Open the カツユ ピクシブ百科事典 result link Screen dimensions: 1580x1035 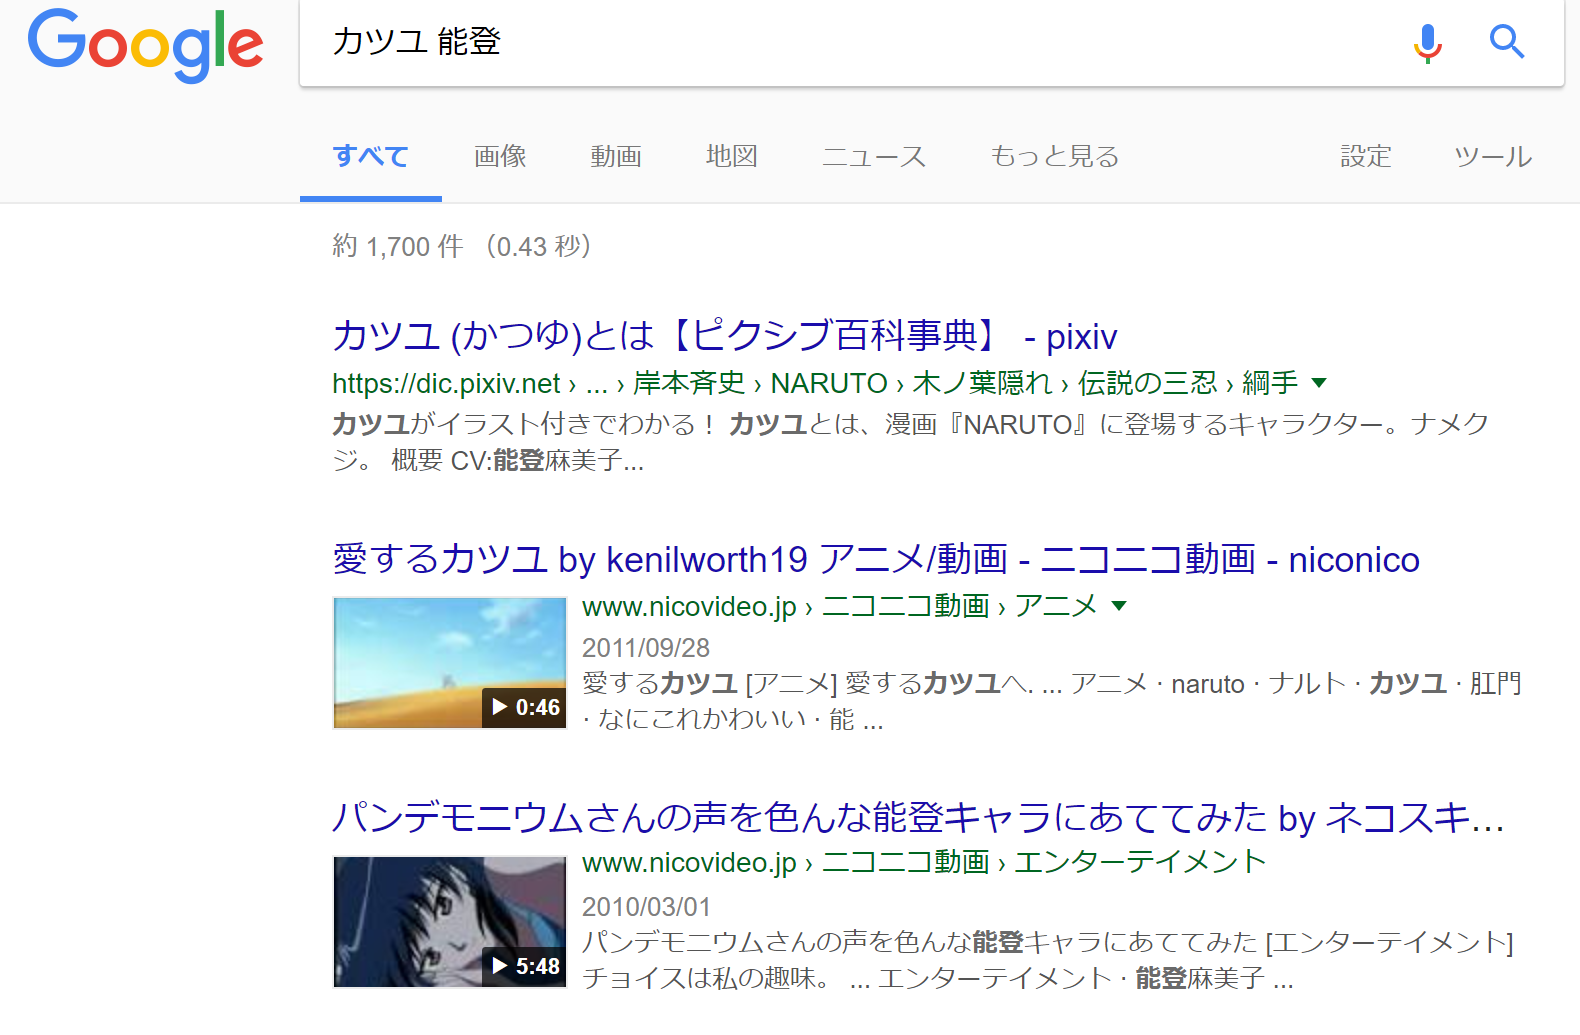724,337
